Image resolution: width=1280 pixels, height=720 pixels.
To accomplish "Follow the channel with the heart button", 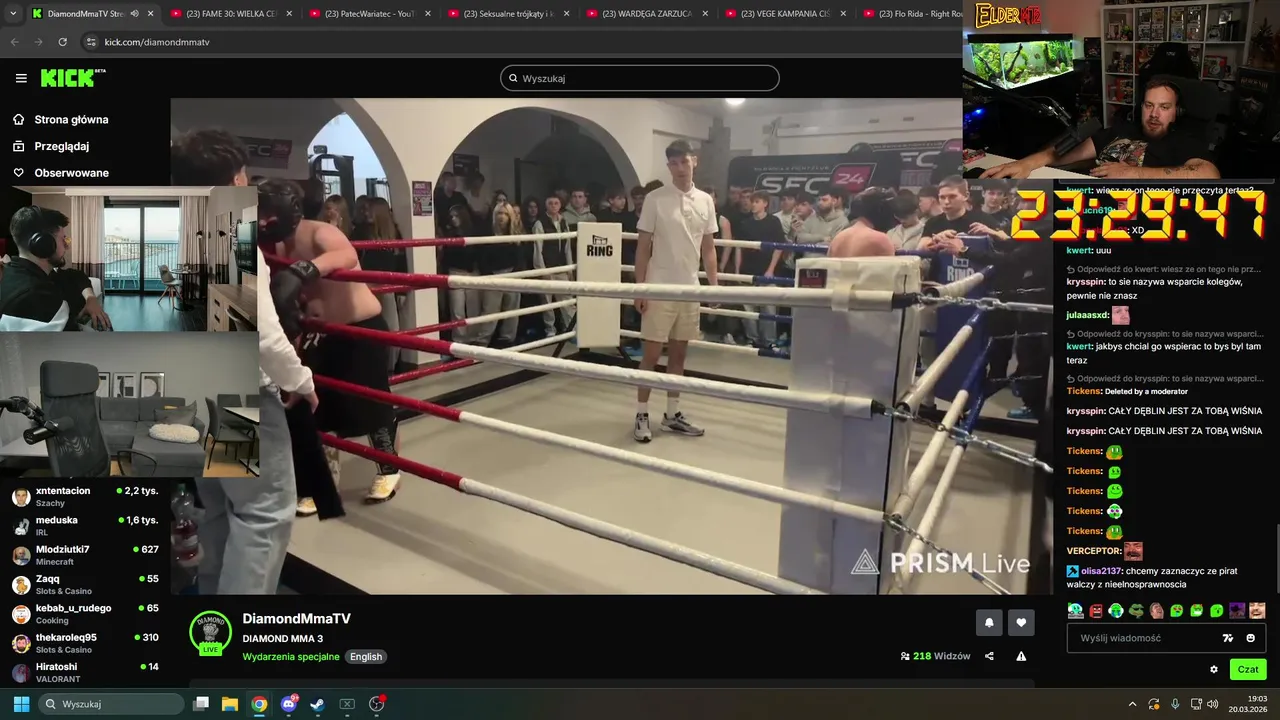I will tap(1021, 622).
